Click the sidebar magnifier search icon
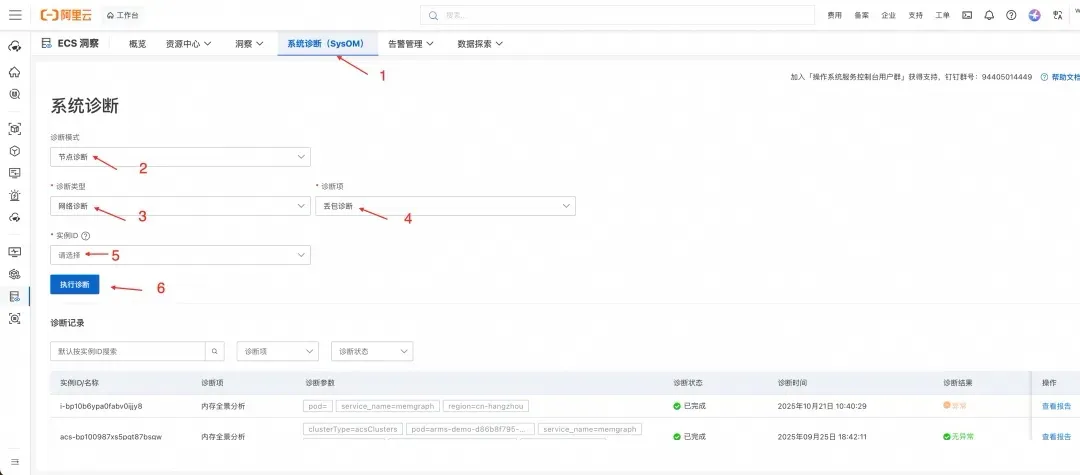This screenshot has height=475, width=1080. (x=14, y=94)
